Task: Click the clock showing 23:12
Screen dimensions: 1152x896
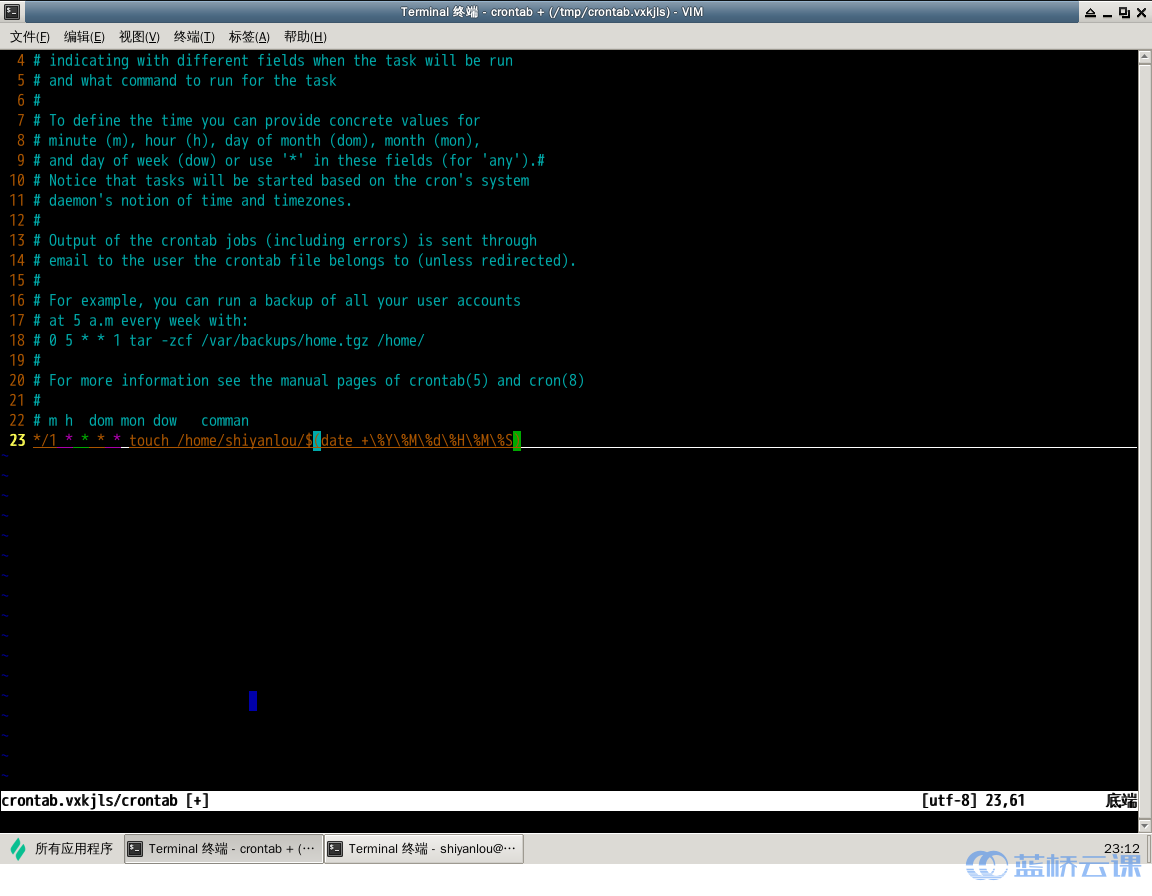Action: [x=1121, y=848]
